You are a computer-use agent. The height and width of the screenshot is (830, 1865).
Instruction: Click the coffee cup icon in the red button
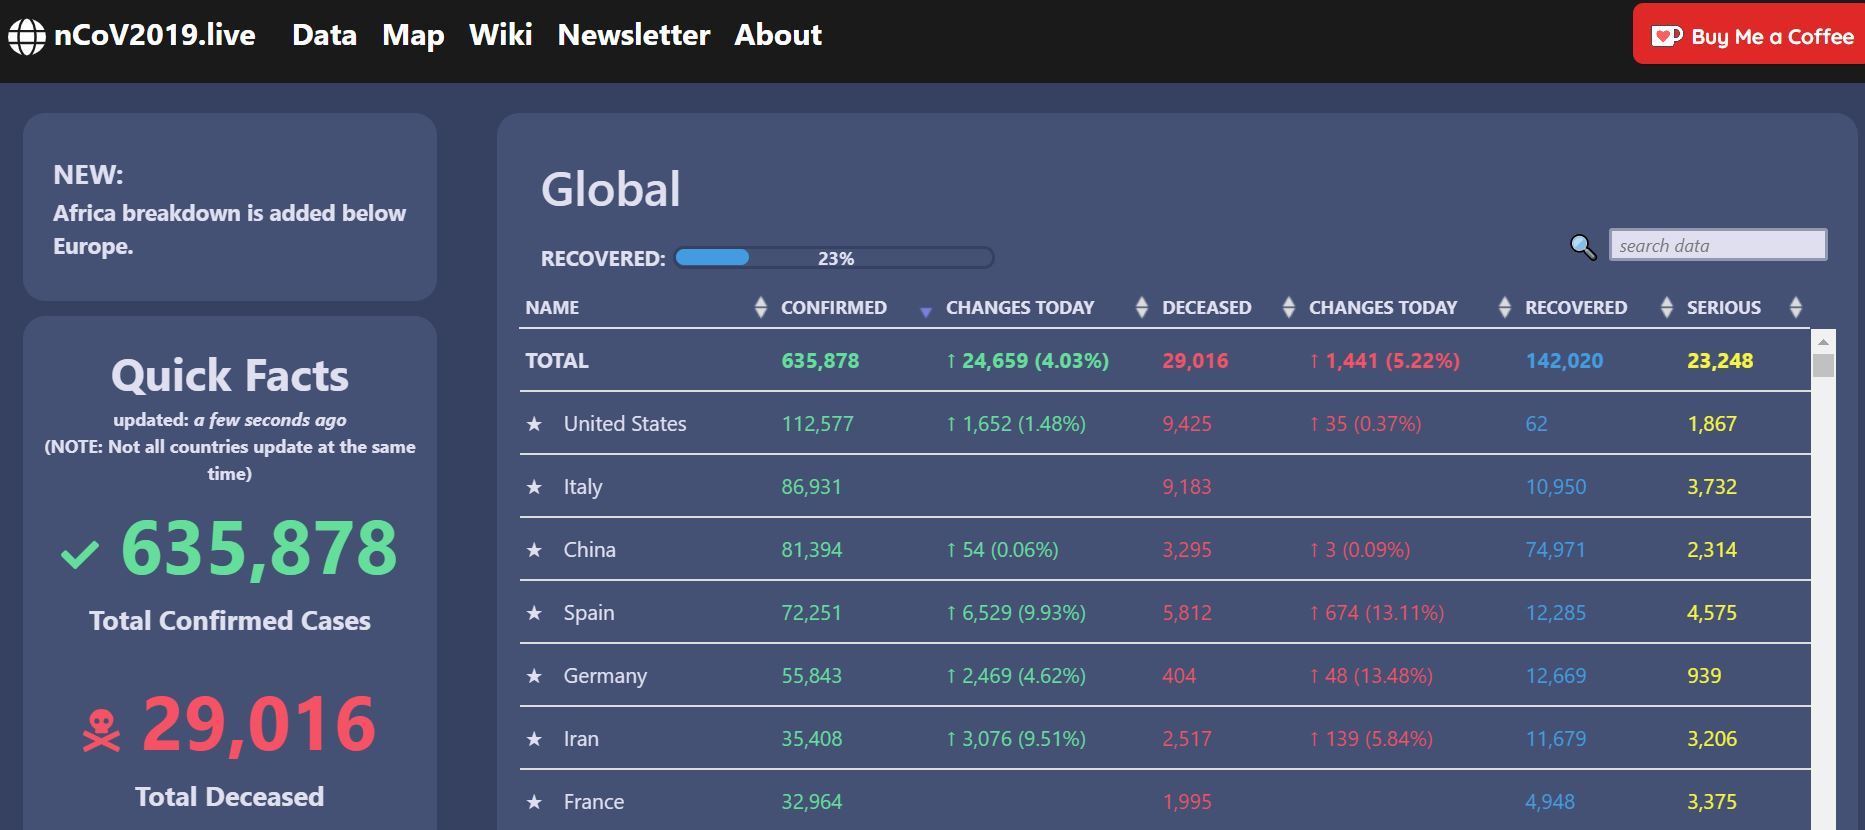pos(1666,37)
